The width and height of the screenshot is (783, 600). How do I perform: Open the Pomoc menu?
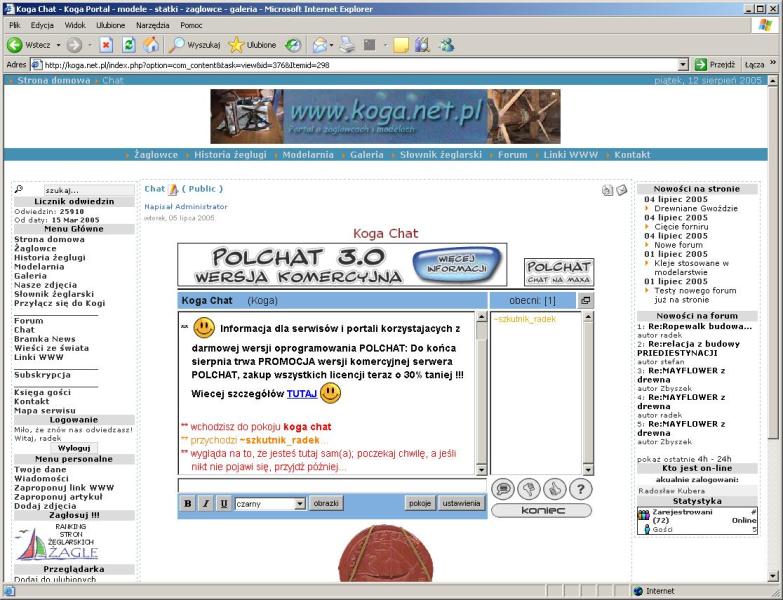click(x=191, y=25)
